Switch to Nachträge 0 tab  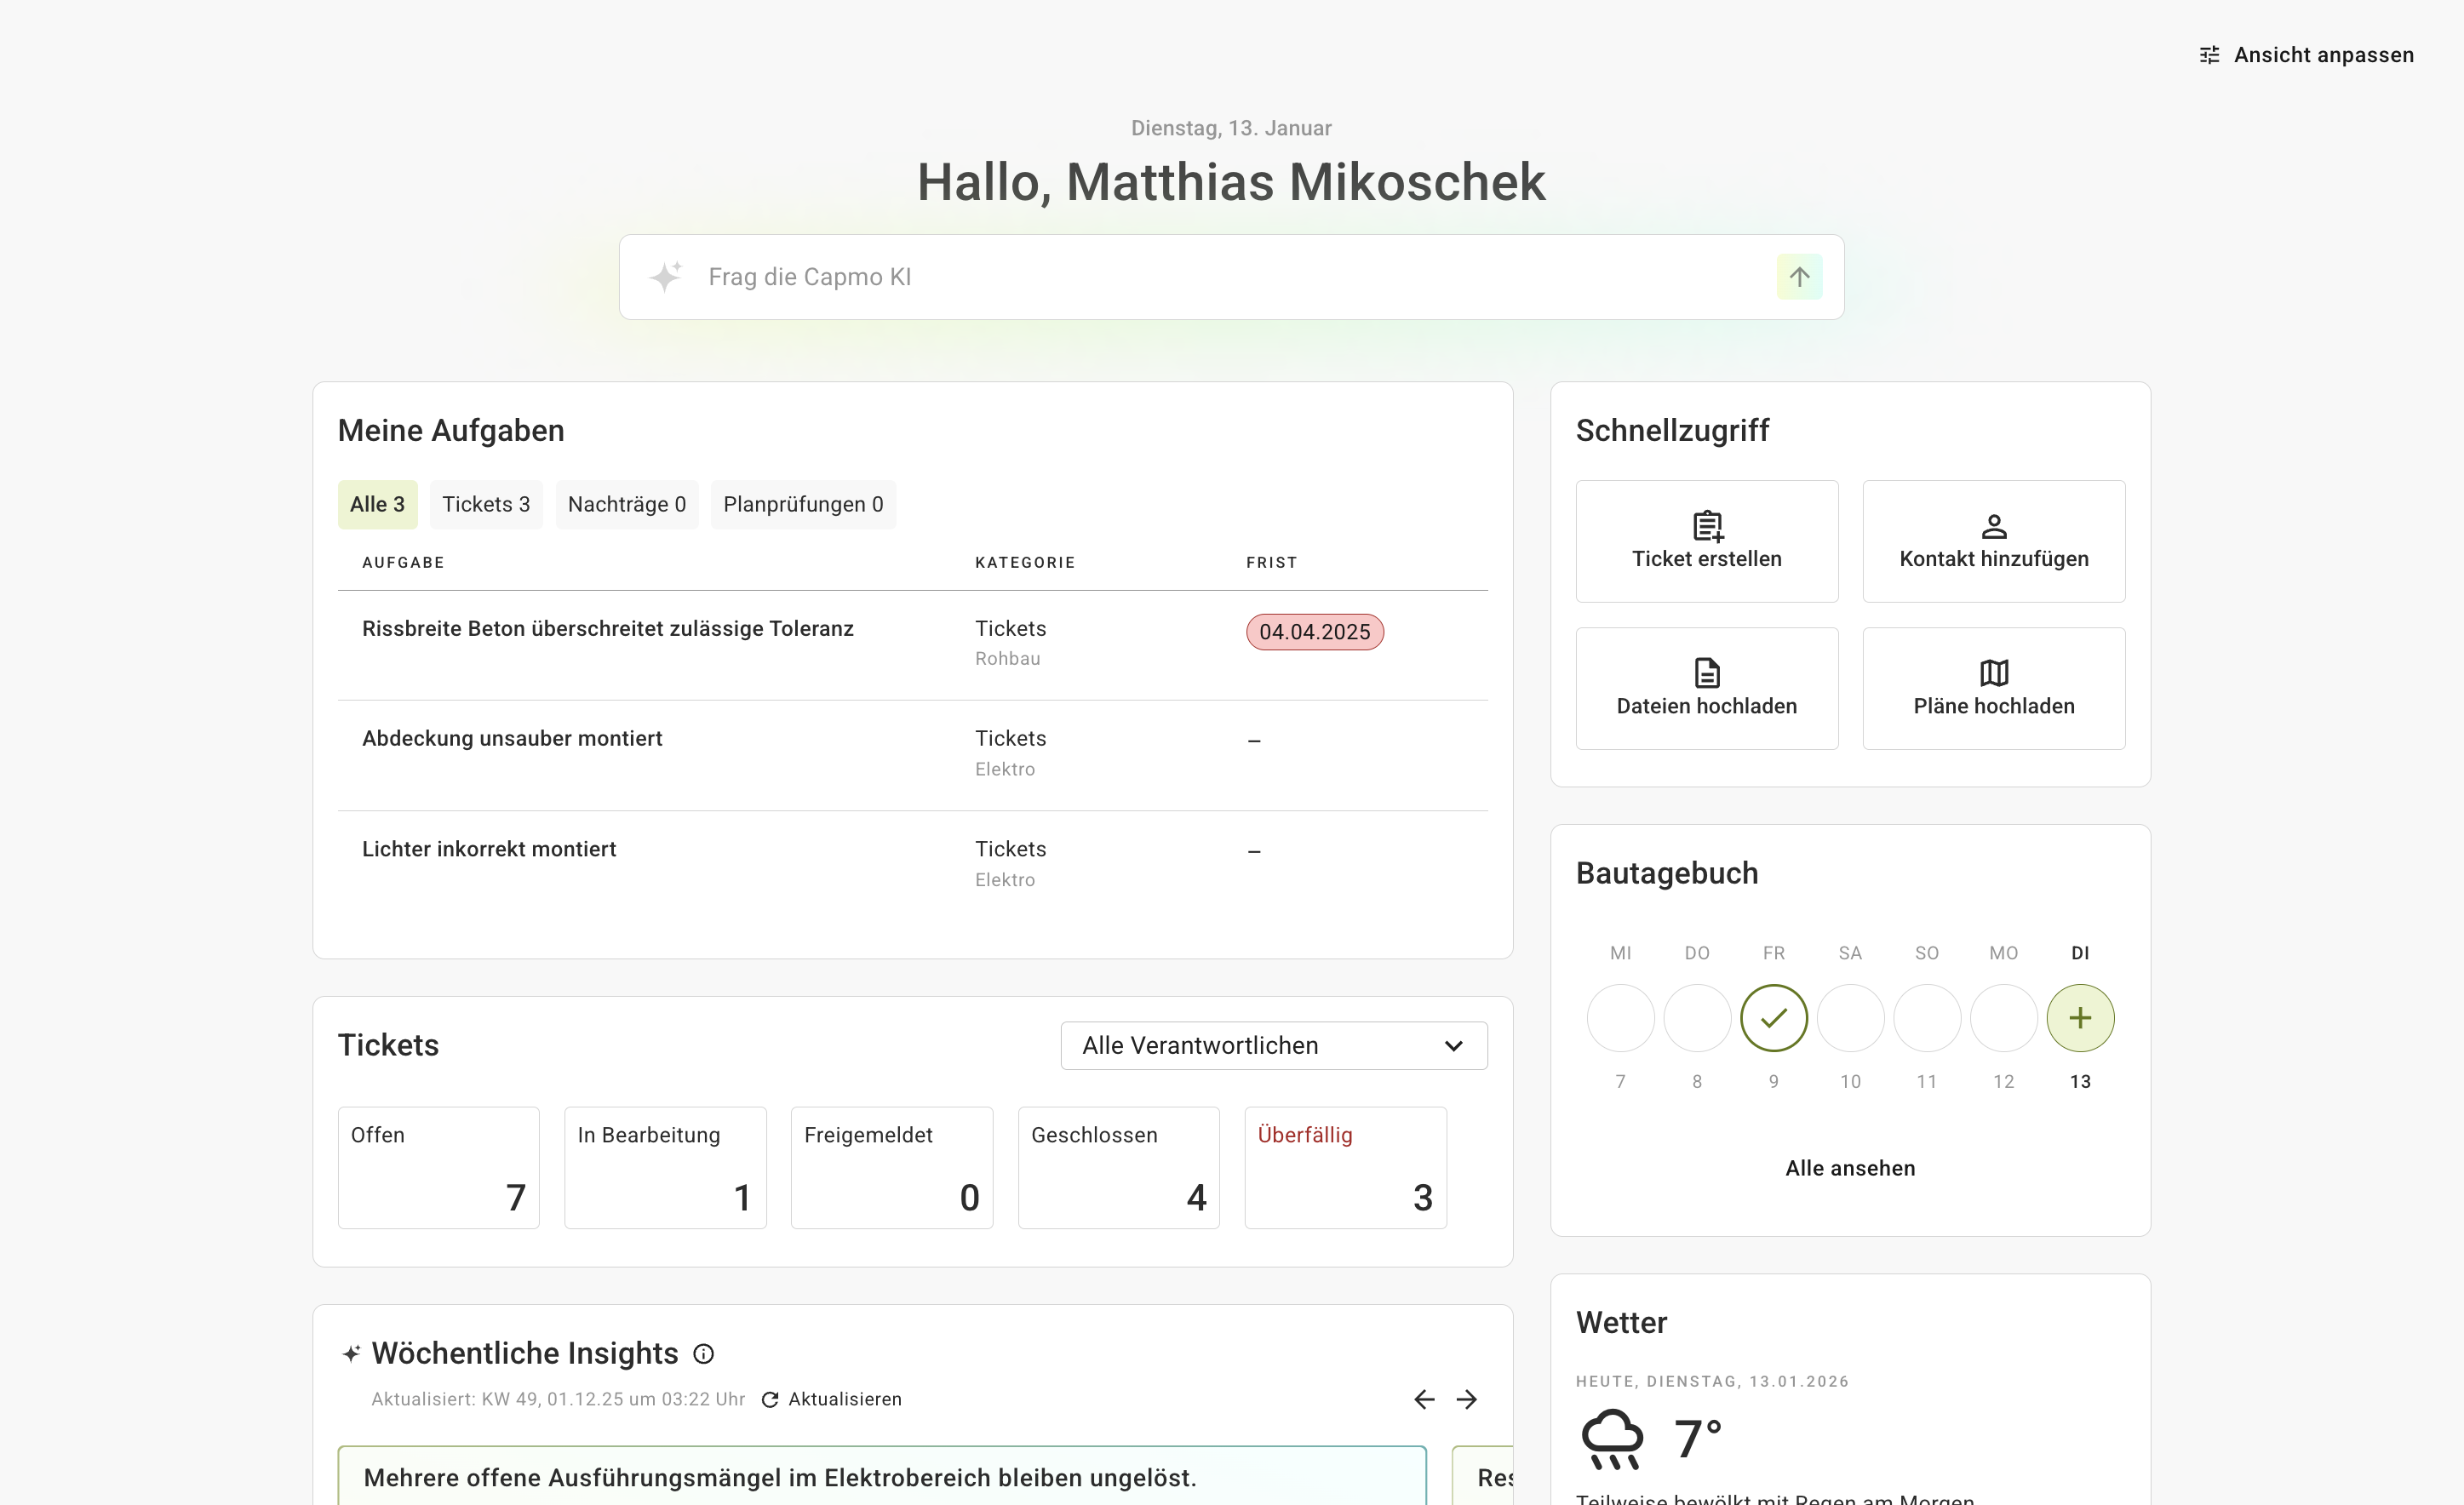click(626, 504)
